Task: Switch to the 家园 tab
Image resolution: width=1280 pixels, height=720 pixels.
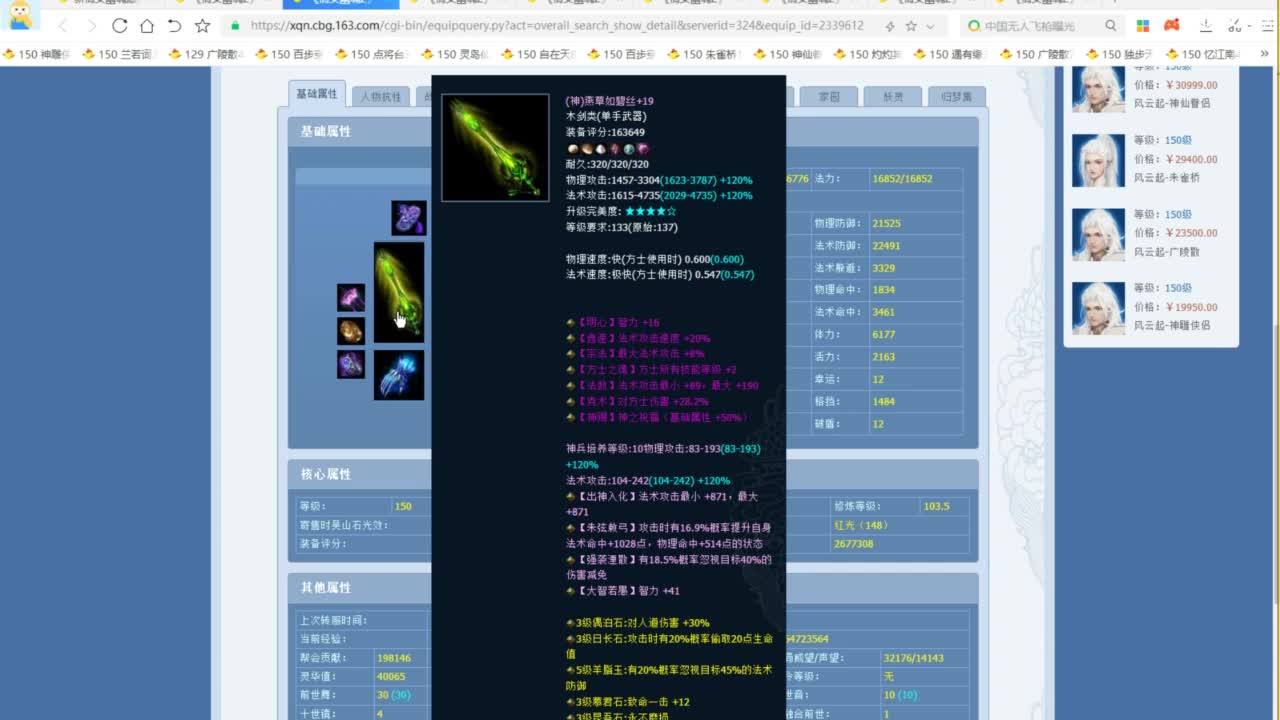Action: (829, 97)
